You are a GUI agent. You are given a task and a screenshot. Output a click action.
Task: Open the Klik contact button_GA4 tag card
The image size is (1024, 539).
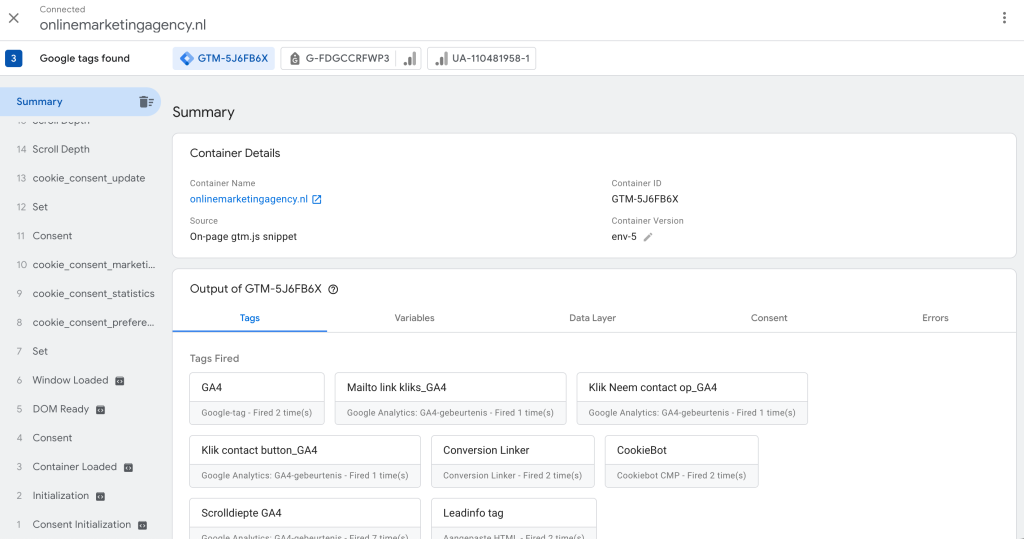point(305,461)
